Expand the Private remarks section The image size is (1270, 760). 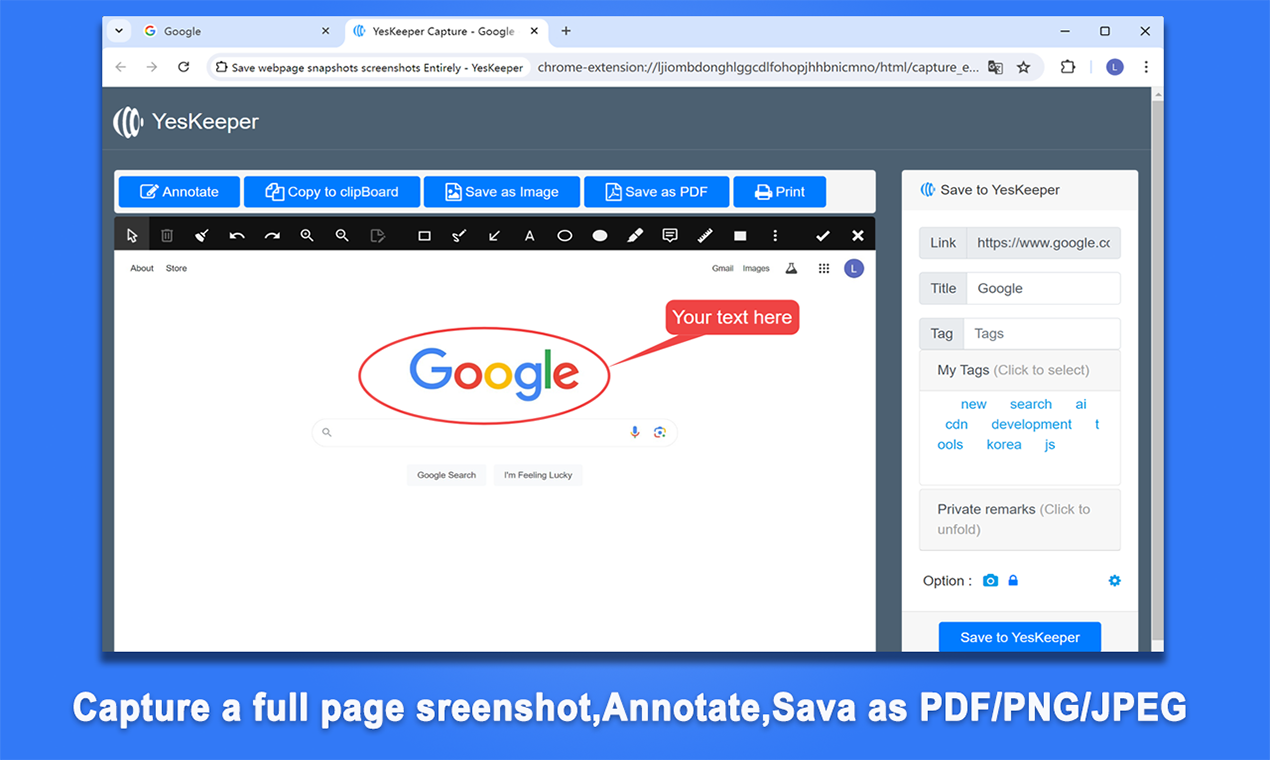1020,519
